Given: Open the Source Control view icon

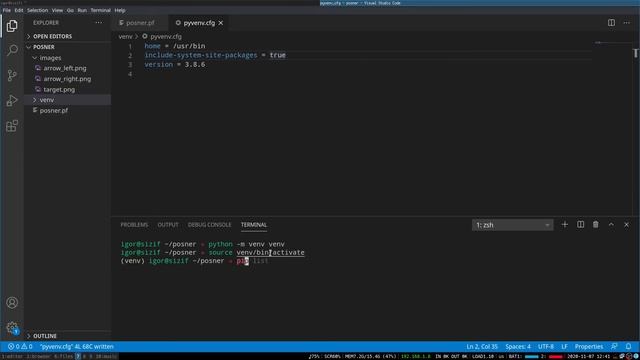Looking at the screenshot, I should pos(12,76).
